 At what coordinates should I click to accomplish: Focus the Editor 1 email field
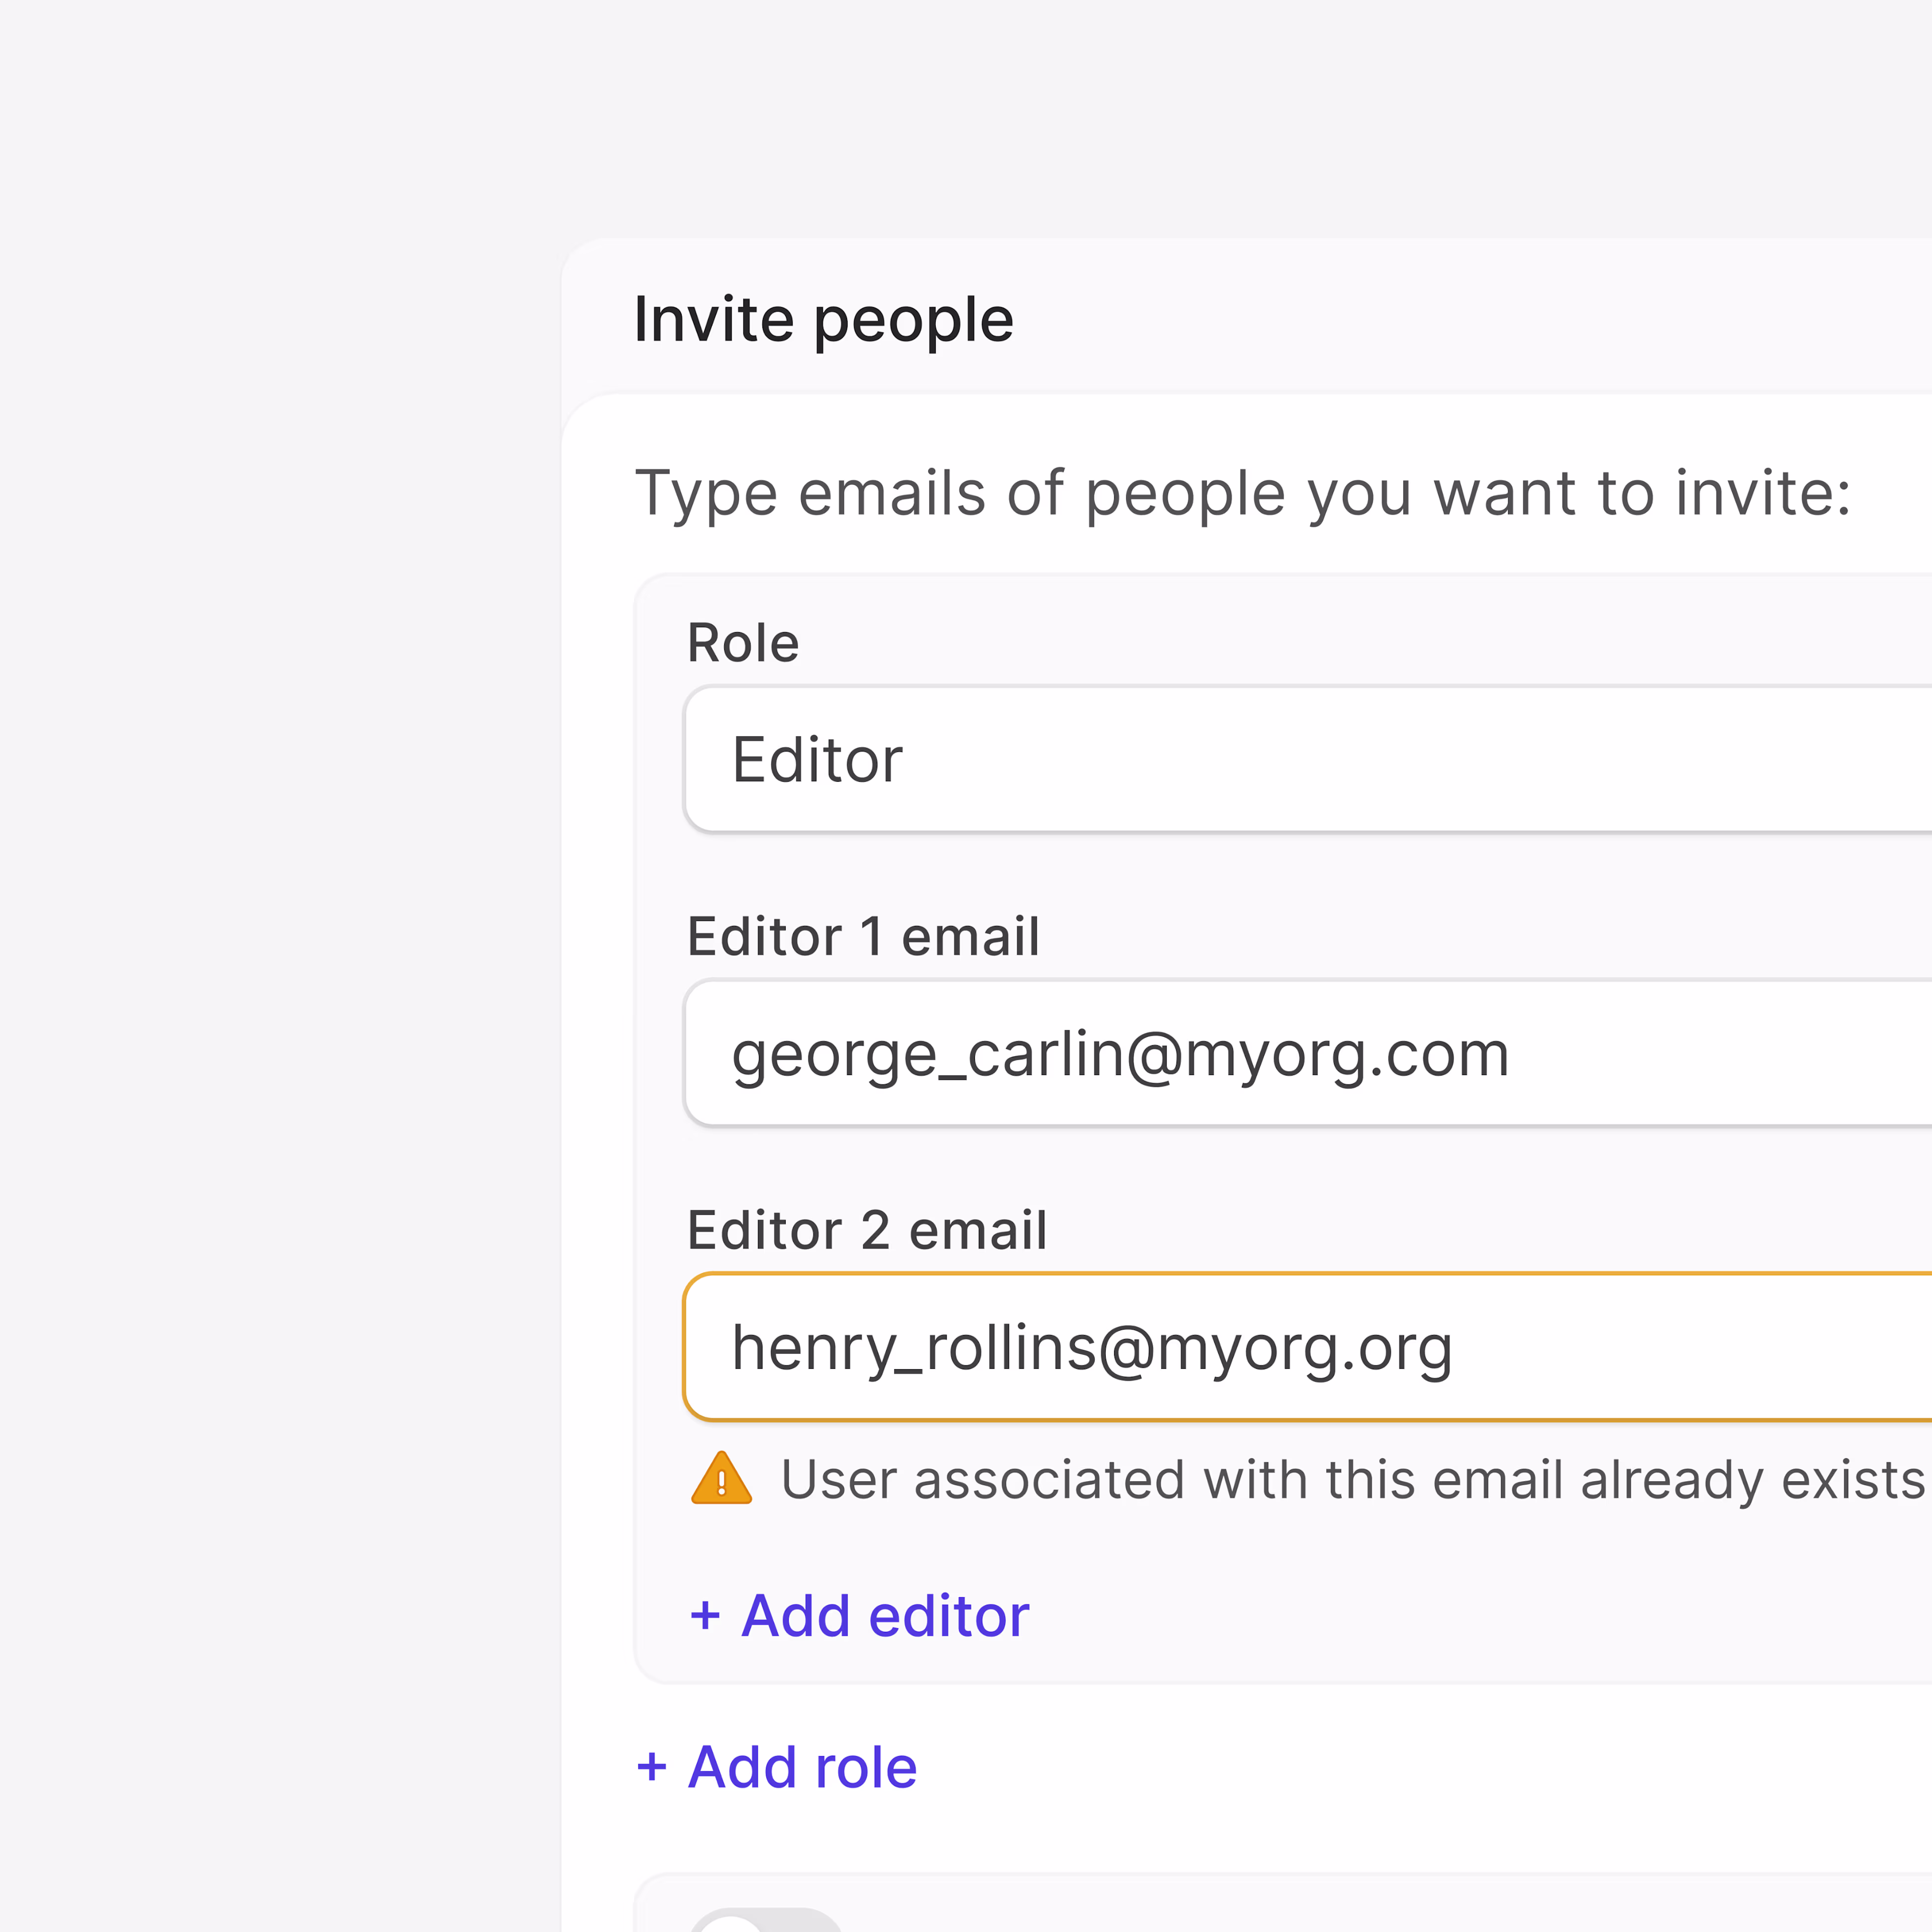pyautogui.click(x=1700, y=1053)
